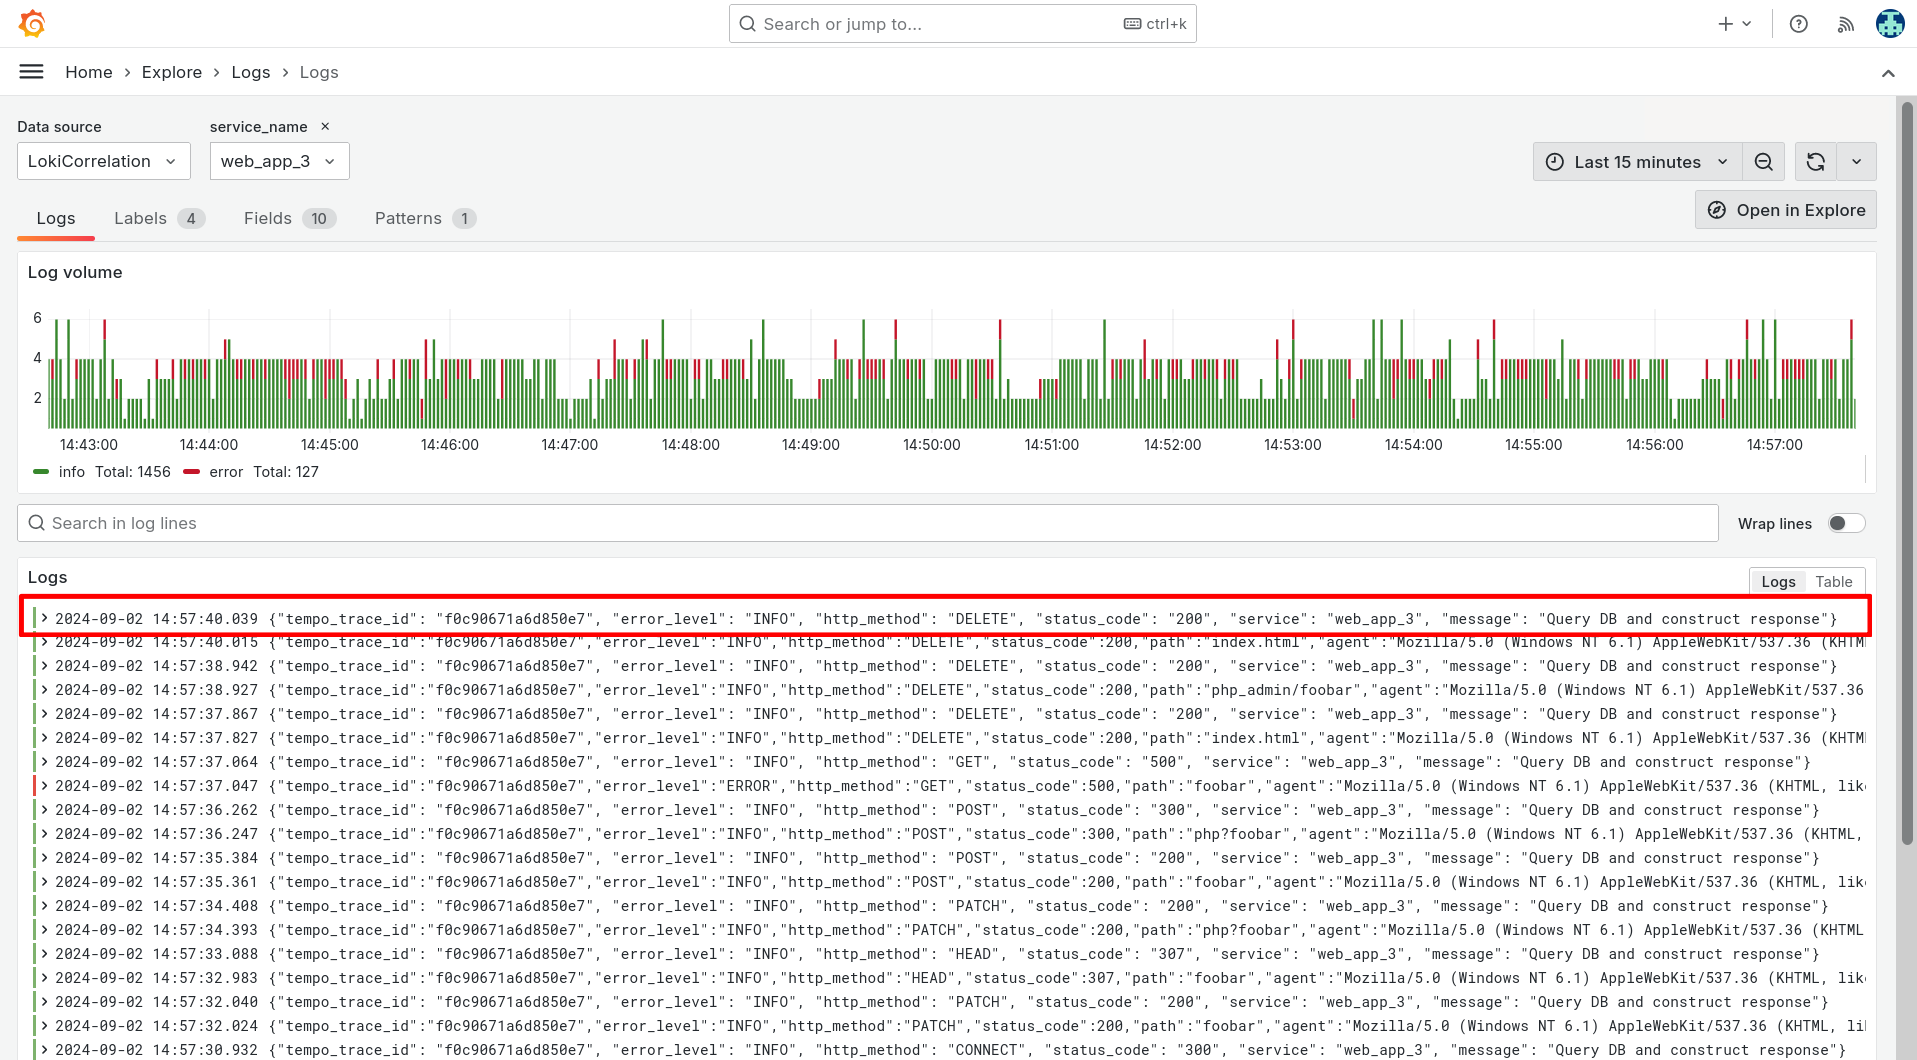This screenshot has height=1060, width=1917.
Task: Click the compass icon on Open in Explore
Action: coord(1717,210)
